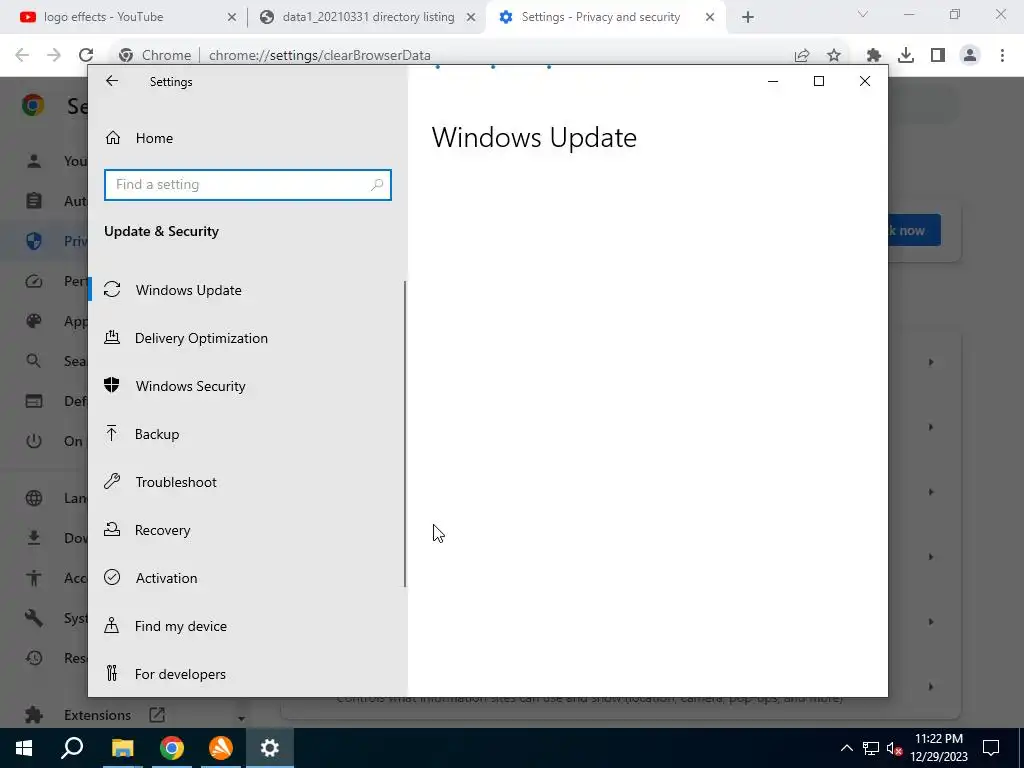Click the Find my device person icon
The height and width of the screenshot is (768, 1024).
(112, 626)
